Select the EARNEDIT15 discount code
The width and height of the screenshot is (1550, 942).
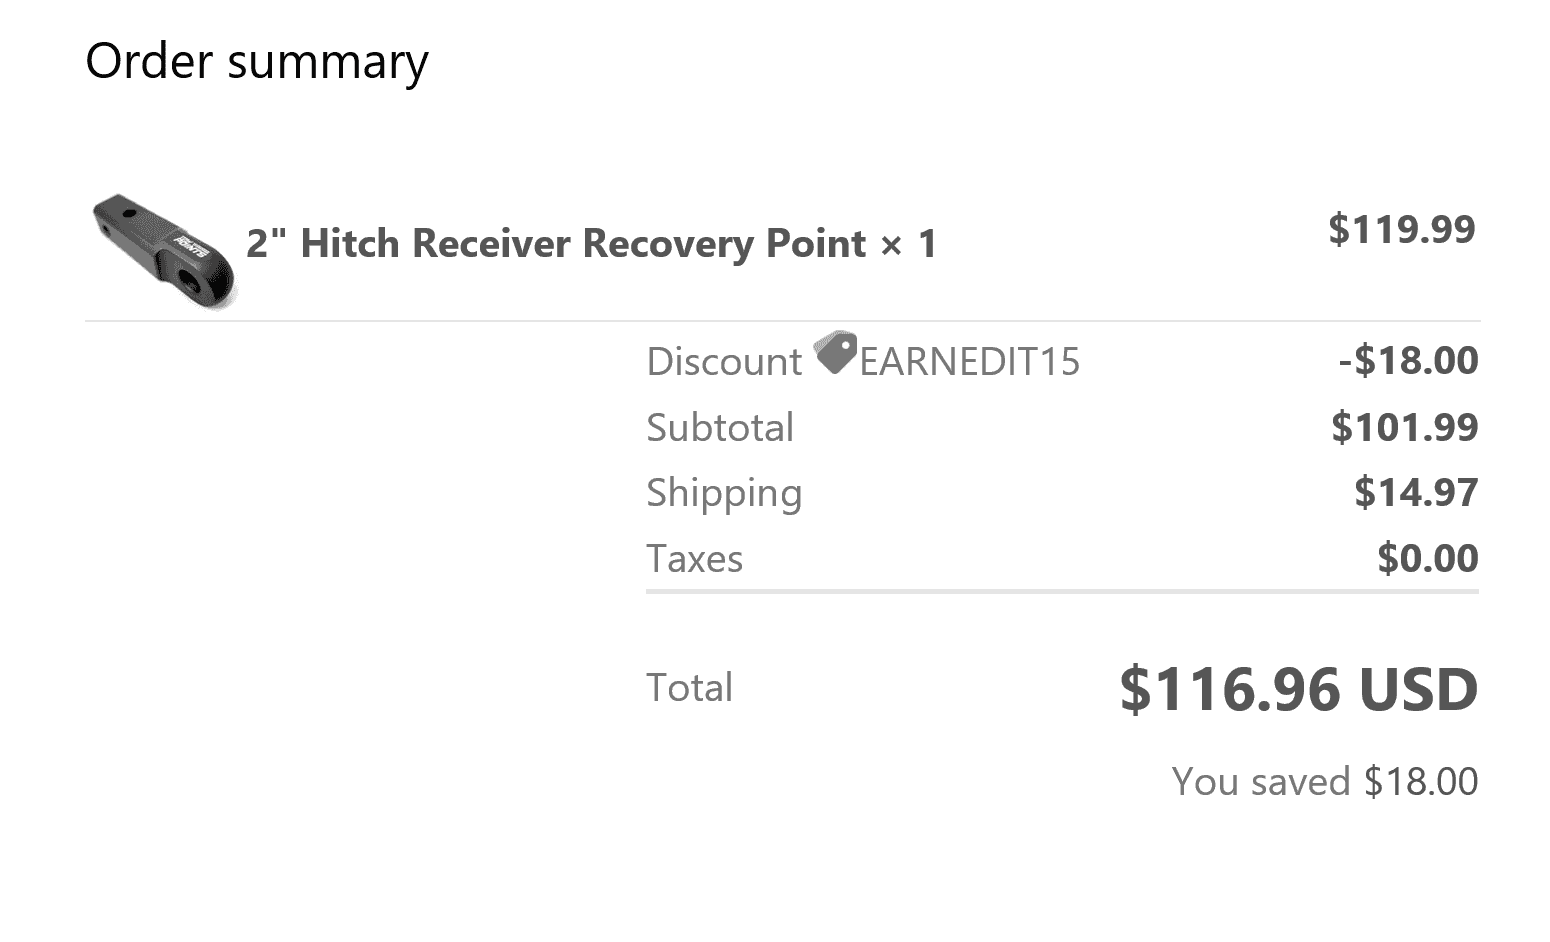[x=969, y=362]
